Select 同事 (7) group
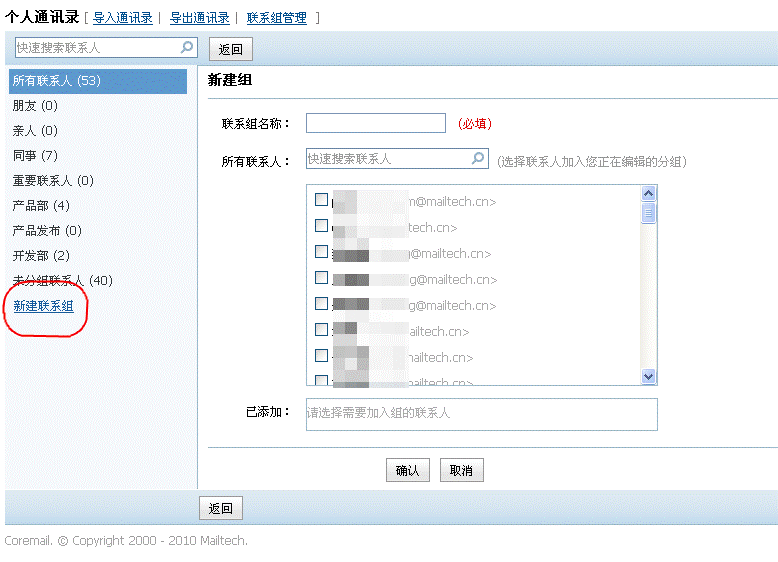Screen dimensions: 778x562 (35, 156)
